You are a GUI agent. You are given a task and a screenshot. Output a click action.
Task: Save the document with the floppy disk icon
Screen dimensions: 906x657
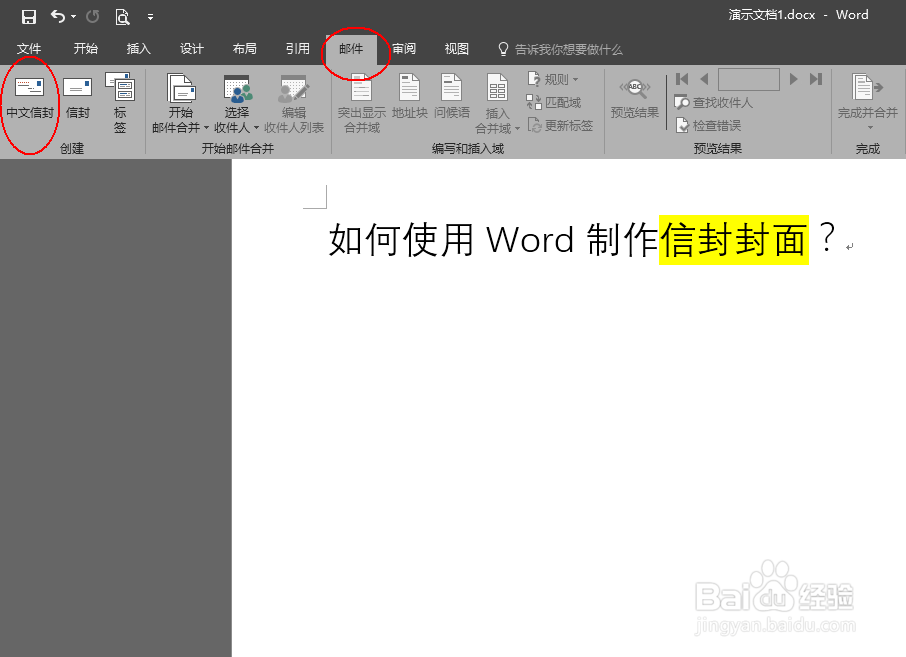click(29, 17)
